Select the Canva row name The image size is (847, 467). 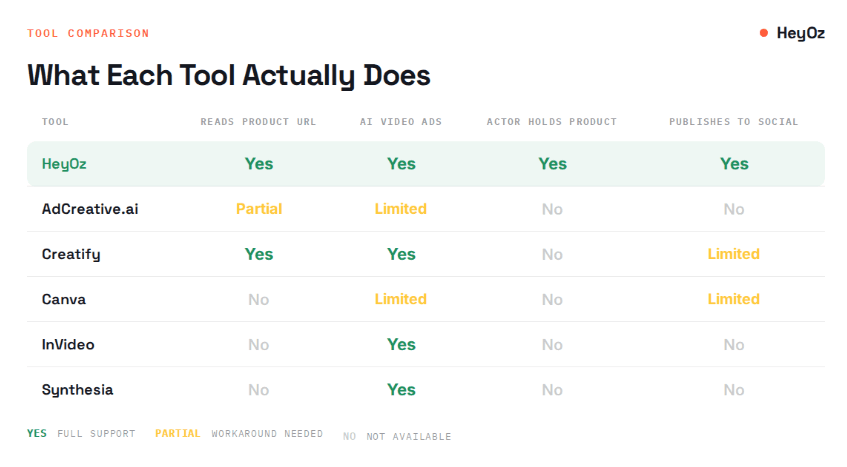click(64, 299)
